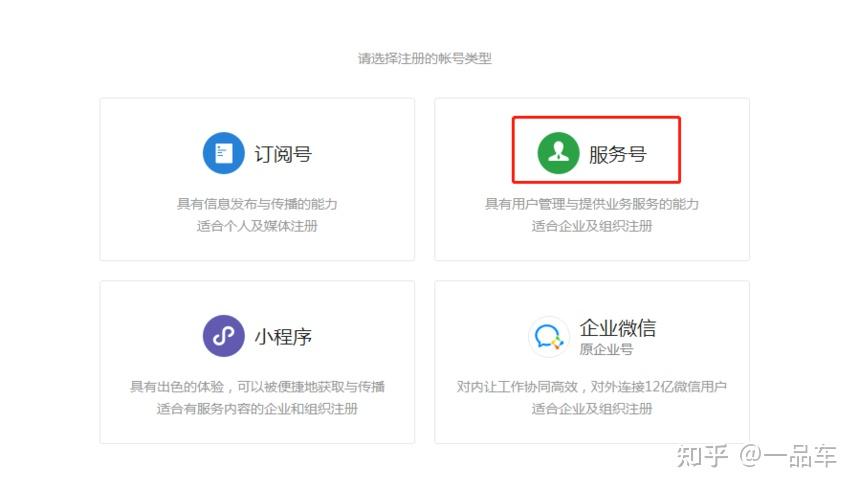Click the 原企业号 subtitle text
Image resolution: width=859 pixels, height=490 pixels.
coord(606,349)
